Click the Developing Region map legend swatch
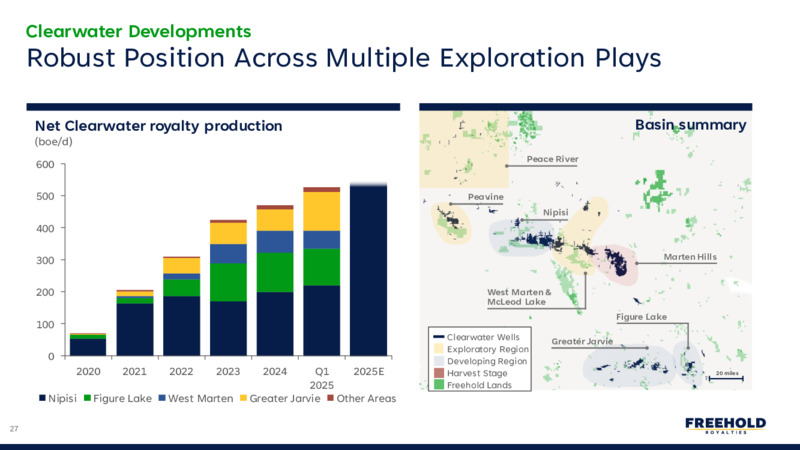Viewport: 800px width, 450px height. tap(438, 361)
